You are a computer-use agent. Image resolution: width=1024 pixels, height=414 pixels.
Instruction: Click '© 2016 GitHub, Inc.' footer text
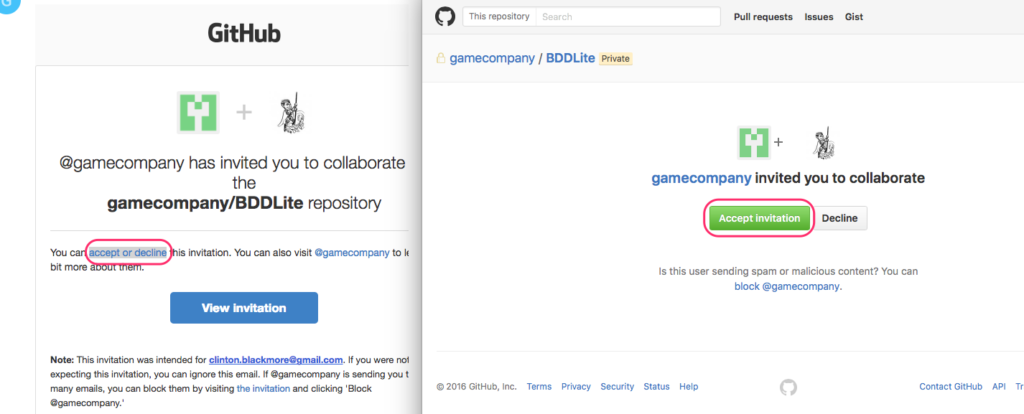(476, 387)
